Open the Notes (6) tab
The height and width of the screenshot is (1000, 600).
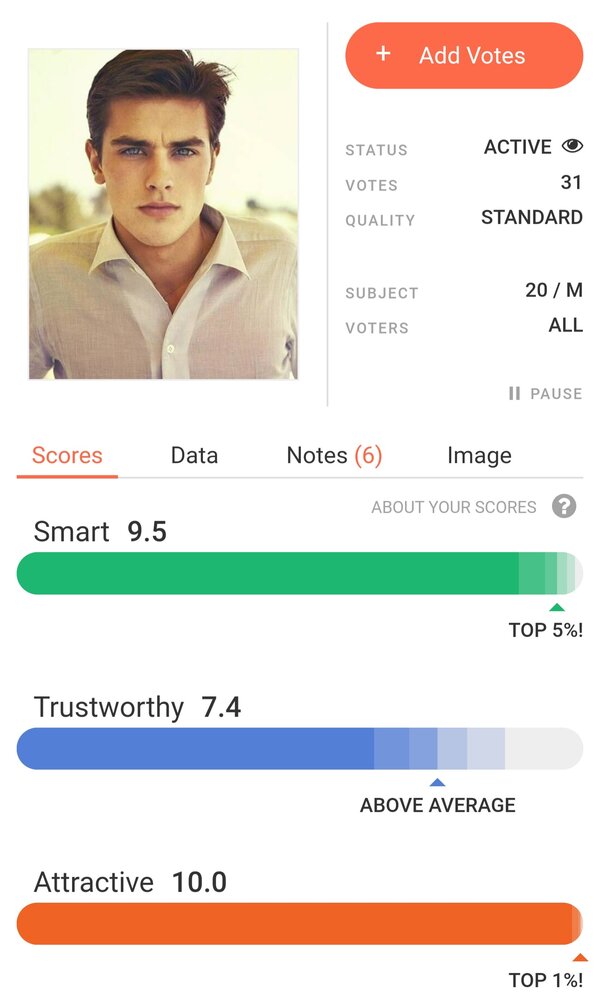(x=334, y=455)
